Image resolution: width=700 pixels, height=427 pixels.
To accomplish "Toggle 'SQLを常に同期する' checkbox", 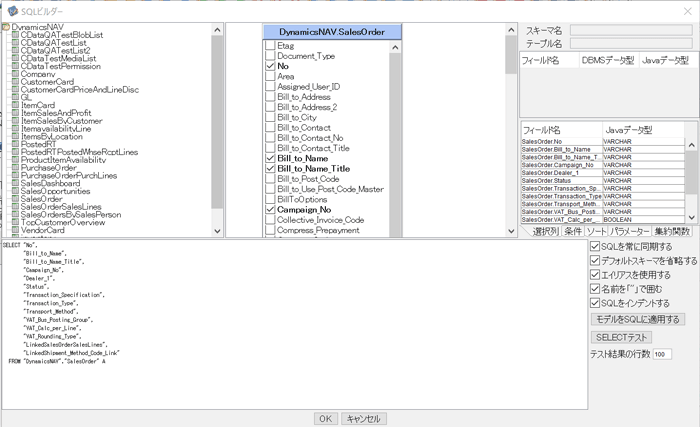I will point(595,246).
